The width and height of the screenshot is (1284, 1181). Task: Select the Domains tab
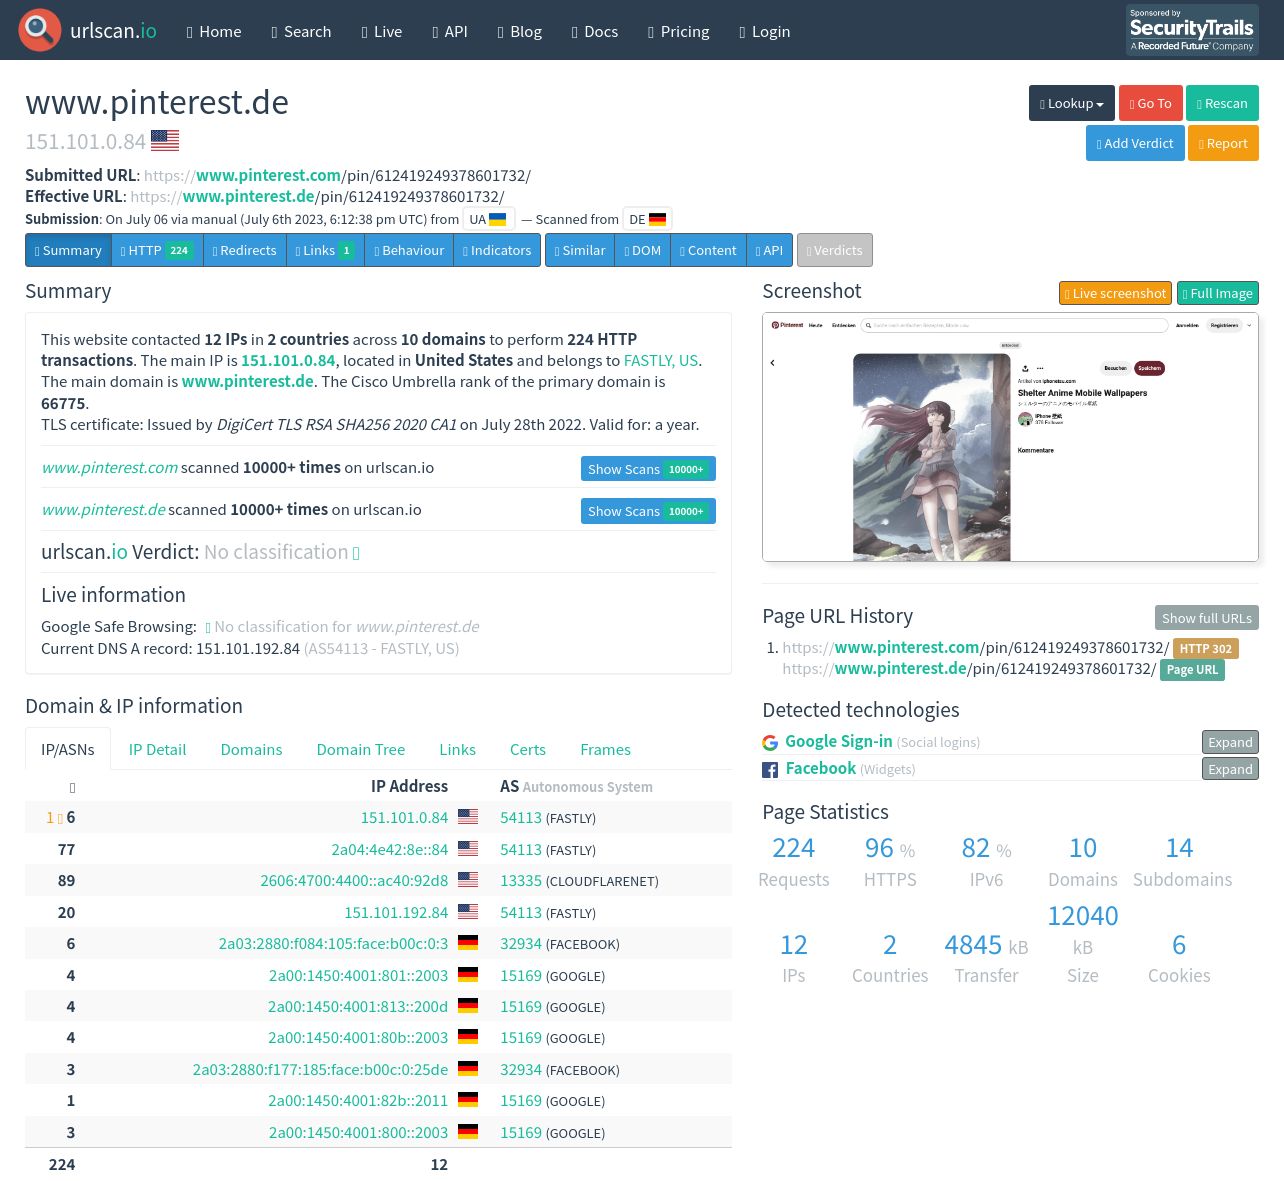[x=251, y=749]
